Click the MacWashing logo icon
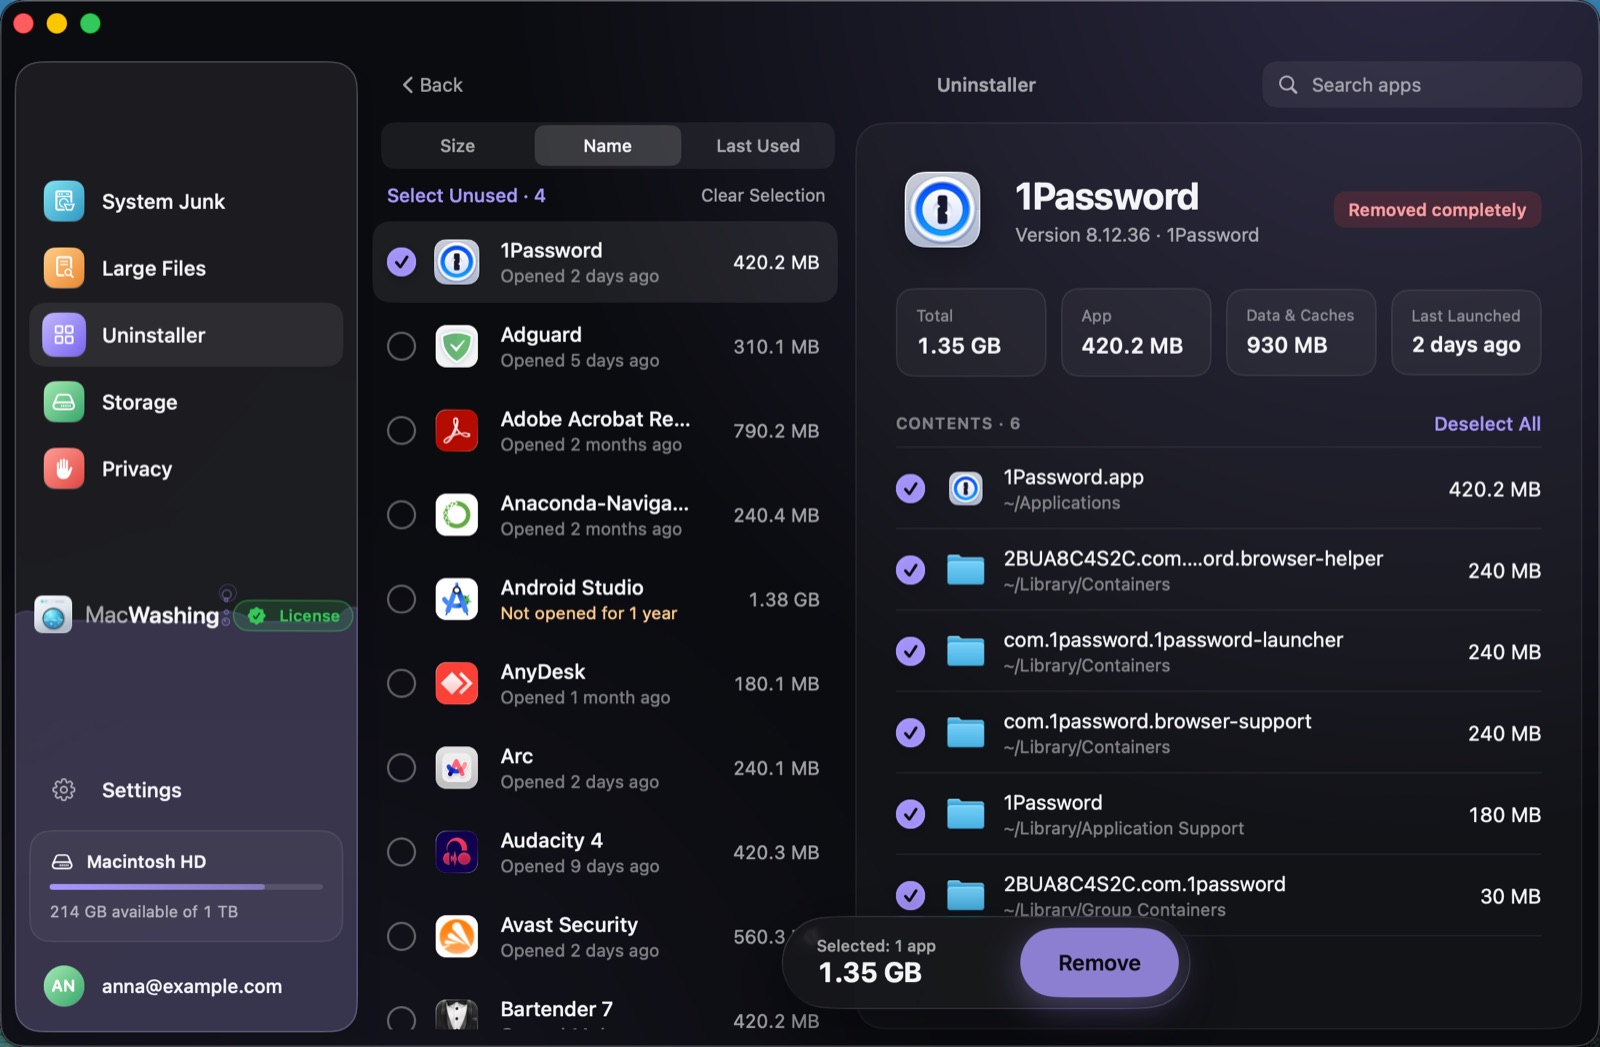 click(53, 615)
